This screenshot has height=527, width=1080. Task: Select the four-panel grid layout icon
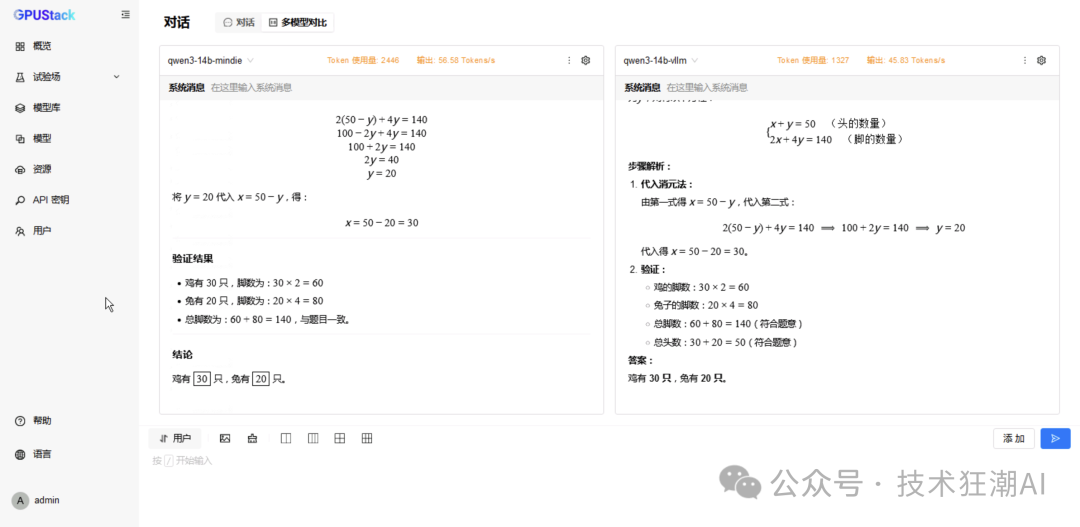point(340,439)
